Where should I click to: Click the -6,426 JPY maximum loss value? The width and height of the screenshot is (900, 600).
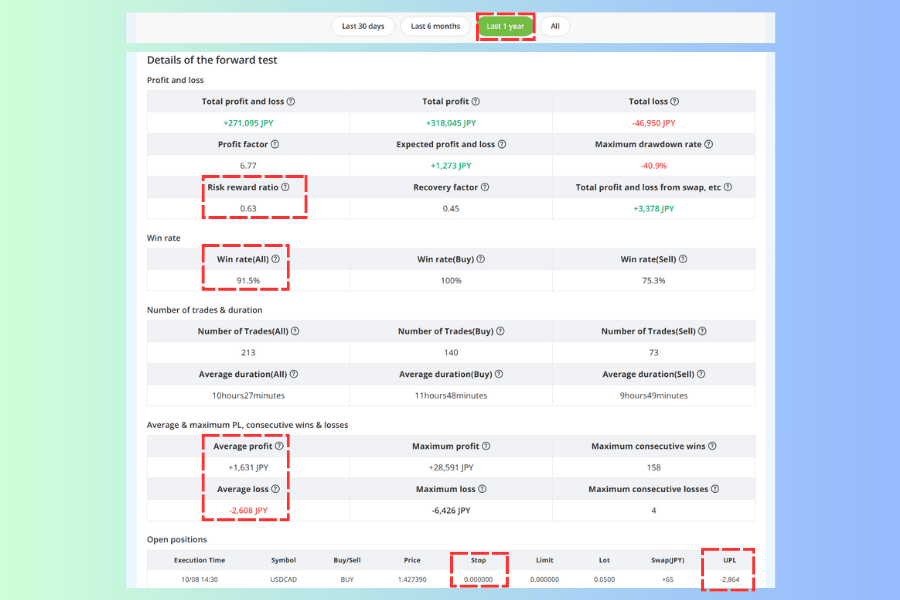click(451, 510)
